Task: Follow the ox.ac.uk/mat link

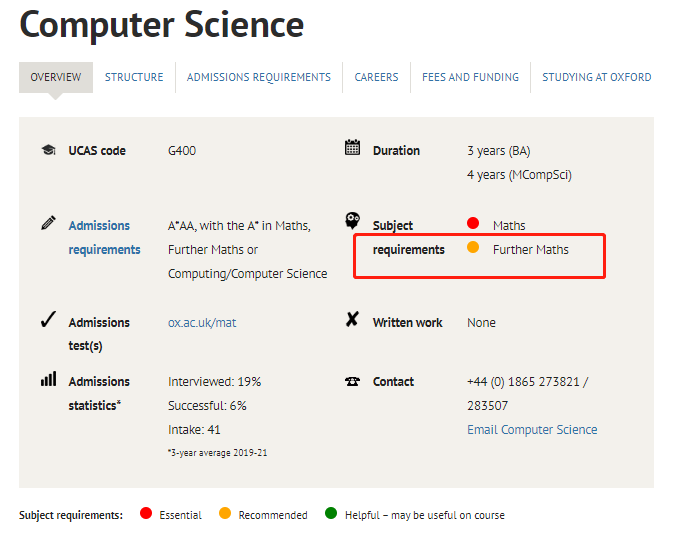Action: pyautogui.click(x=202, y=323)
